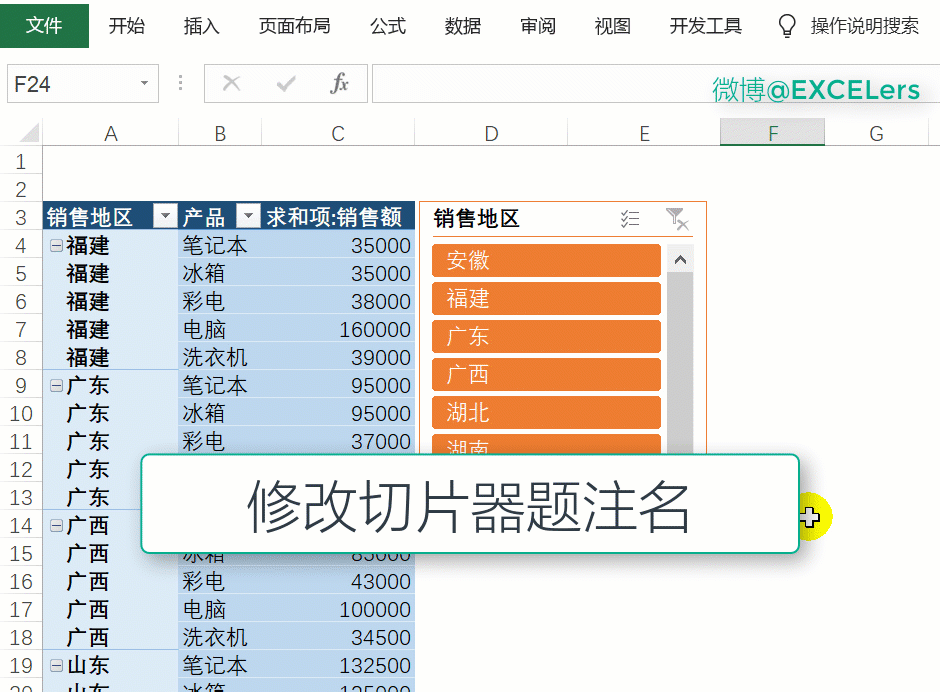Click the insert function fx icon
Image resolution: width=940 pixels, height=692 pixels.
coord(340,84)
